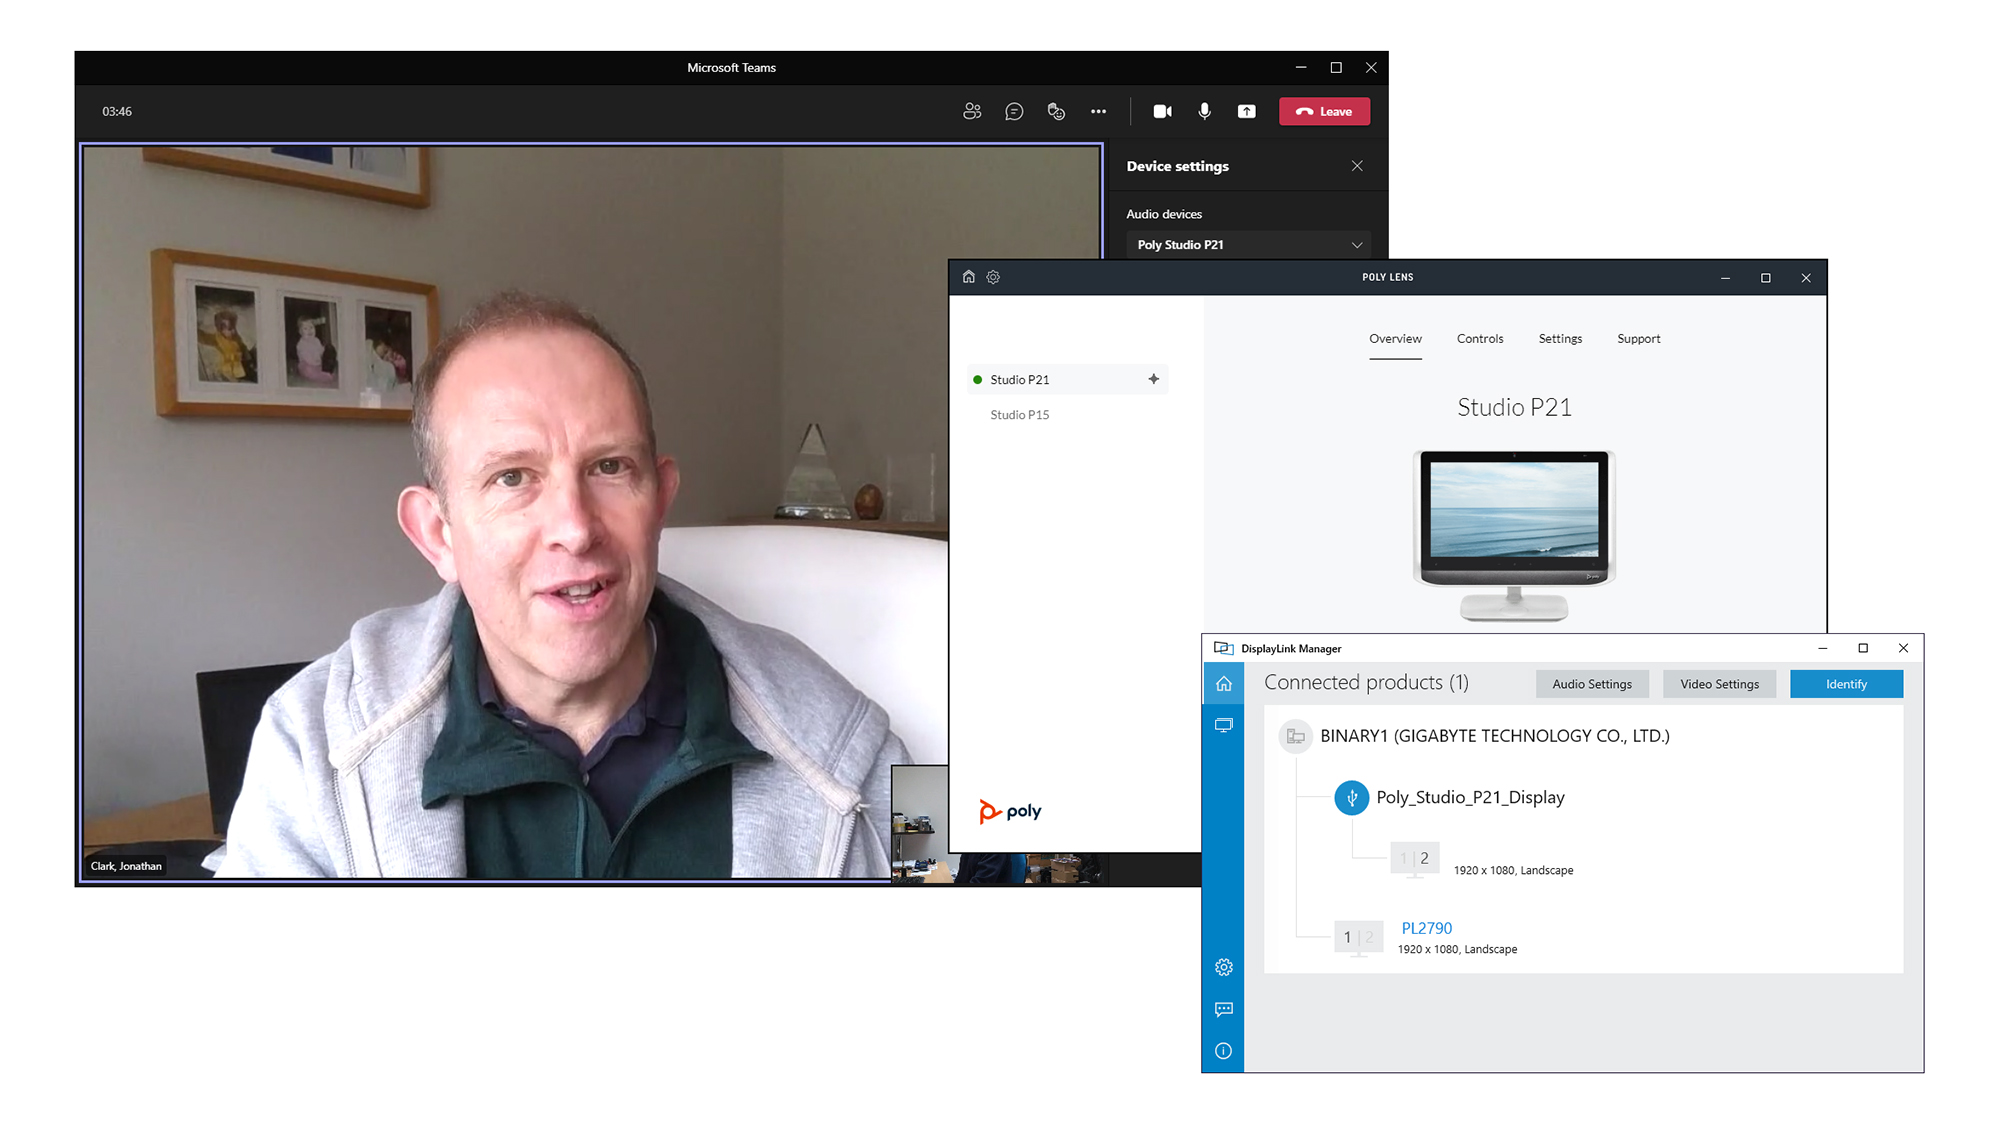Open DisplayLink Audio Settings

tap(1592, 684)
